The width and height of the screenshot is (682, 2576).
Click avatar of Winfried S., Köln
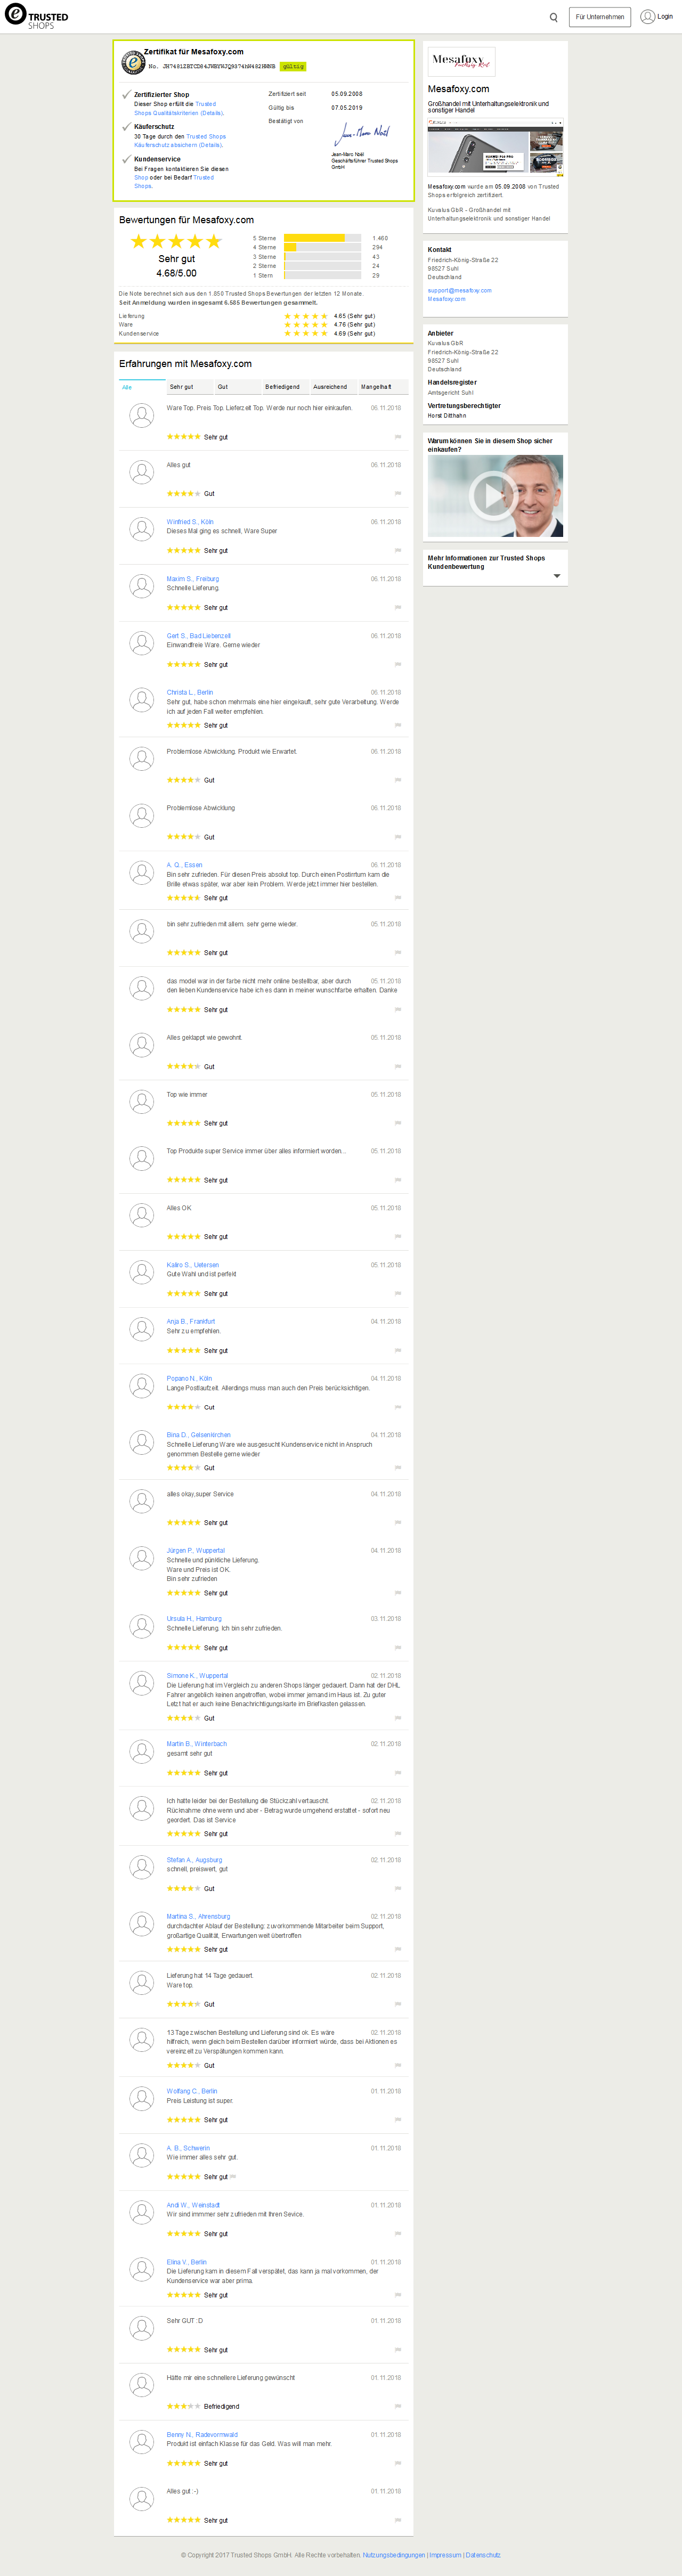click(x=142, y=530)
